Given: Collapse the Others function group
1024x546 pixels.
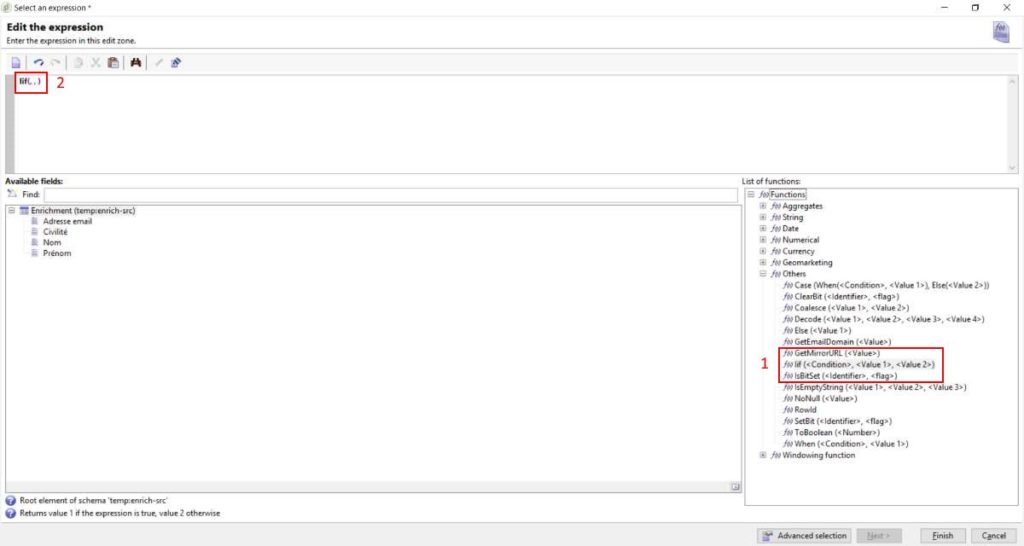Looking at the screenshot, I should (762, 274).
